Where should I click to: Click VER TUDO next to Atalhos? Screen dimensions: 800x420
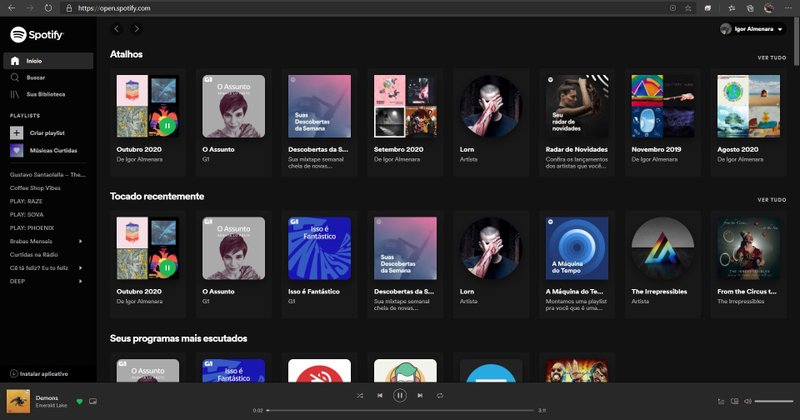771,58
